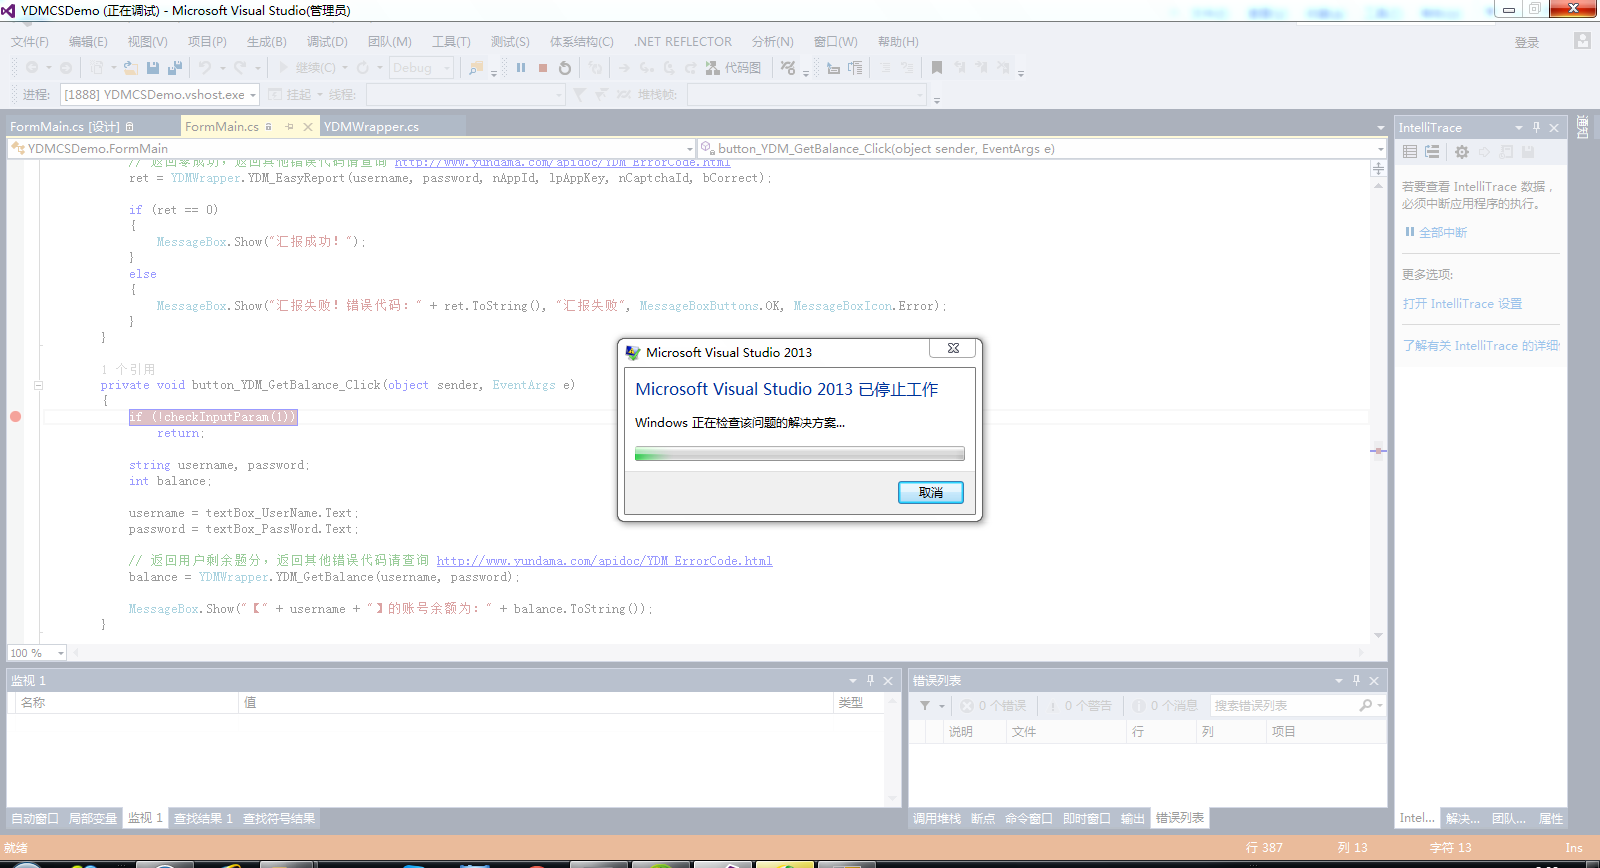Image resolution: width=1600 pixels, height=868 pixels.
Task: Click the Undo toolbar icon
Action: coord(204,68)
